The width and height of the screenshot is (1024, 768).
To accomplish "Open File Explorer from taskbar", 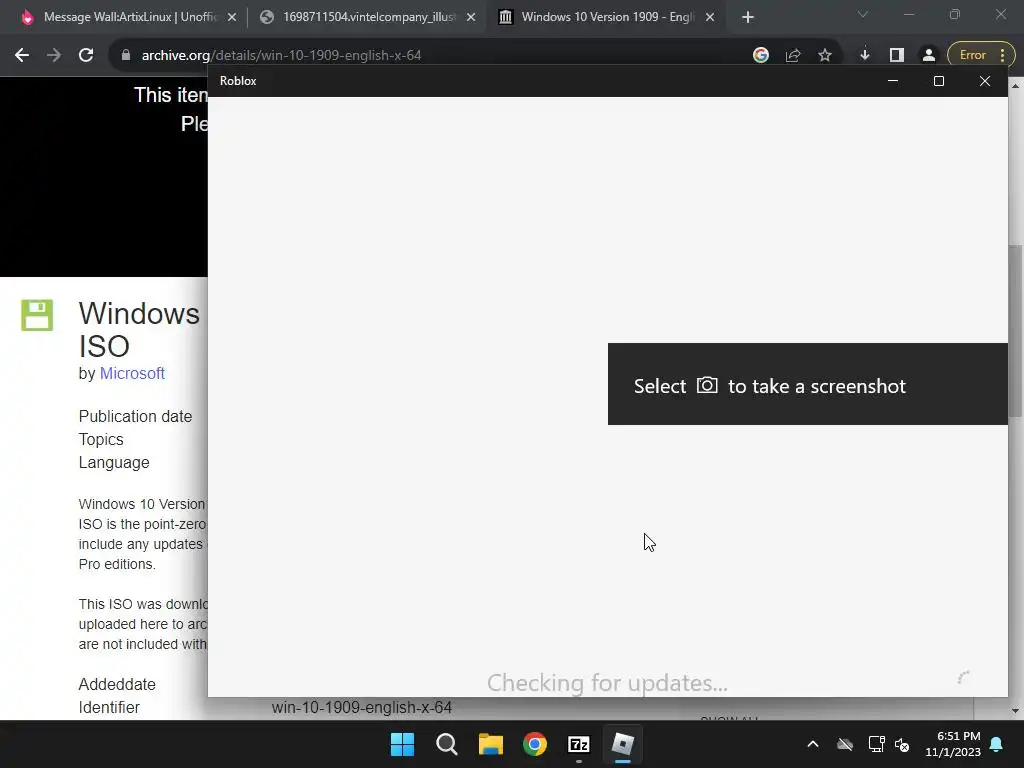I will (x=490, y=744).
